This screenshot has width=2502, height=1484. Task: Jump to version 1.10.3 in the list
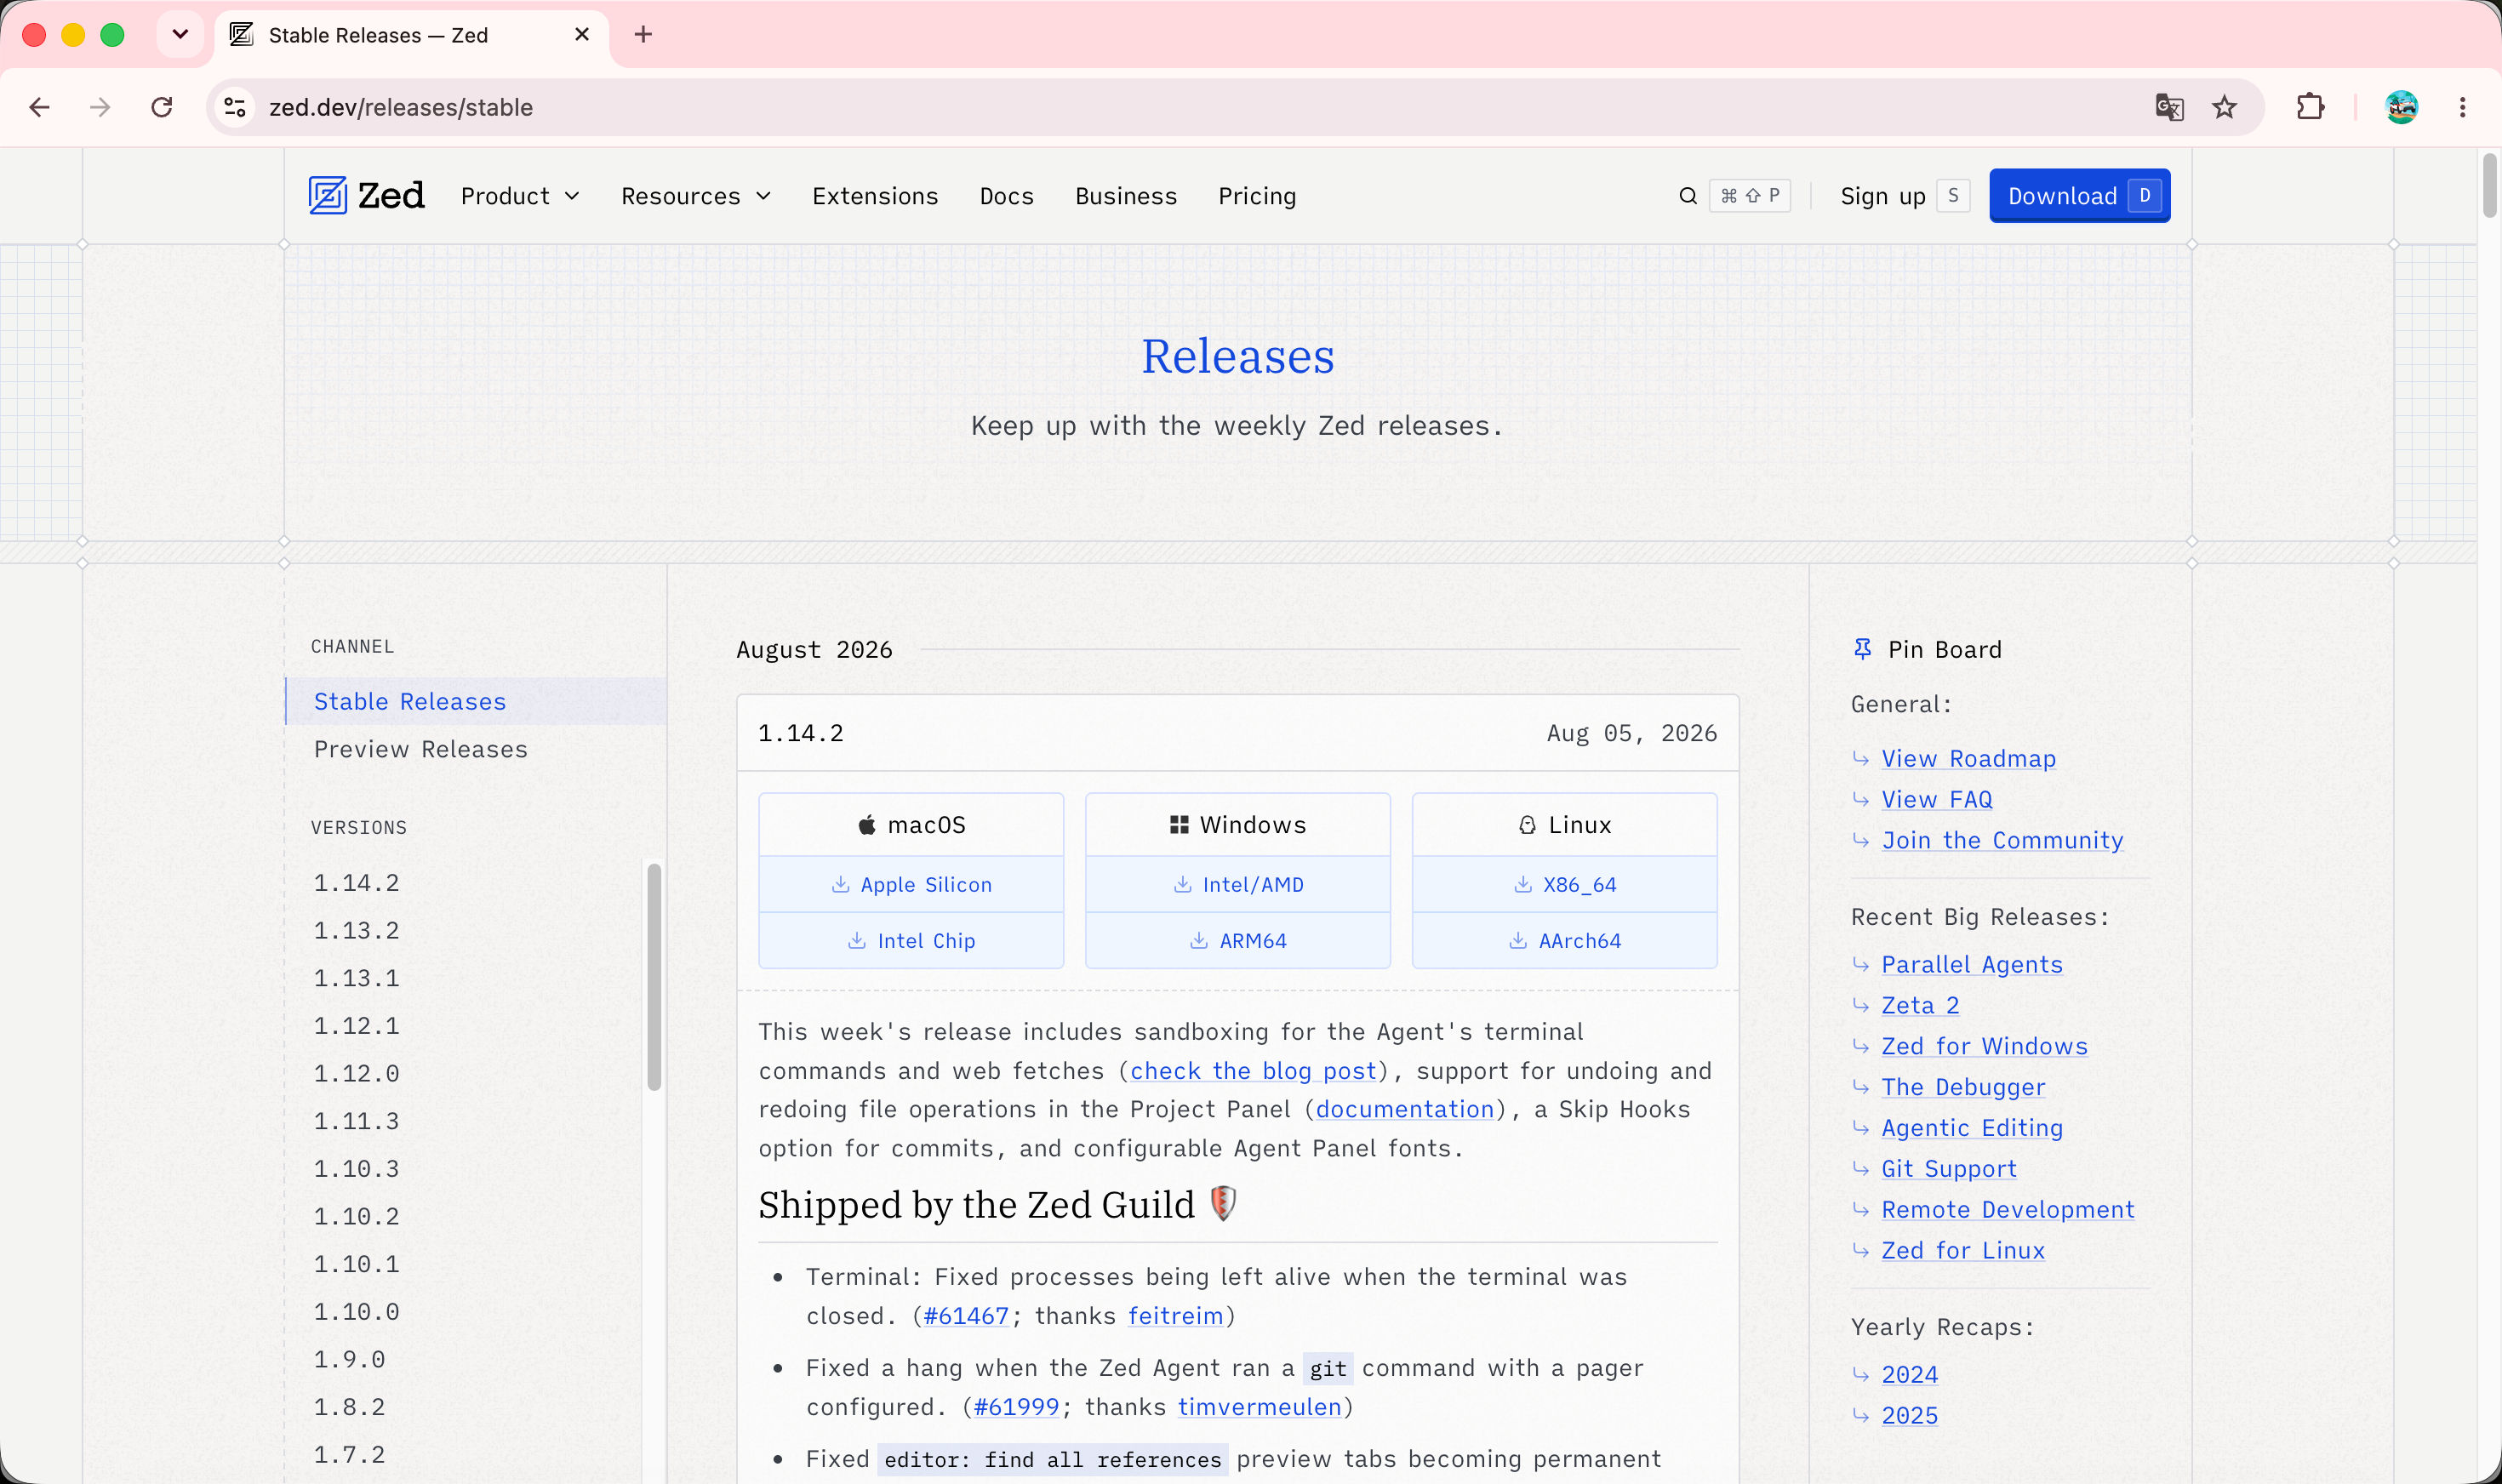pos(356,1169)
